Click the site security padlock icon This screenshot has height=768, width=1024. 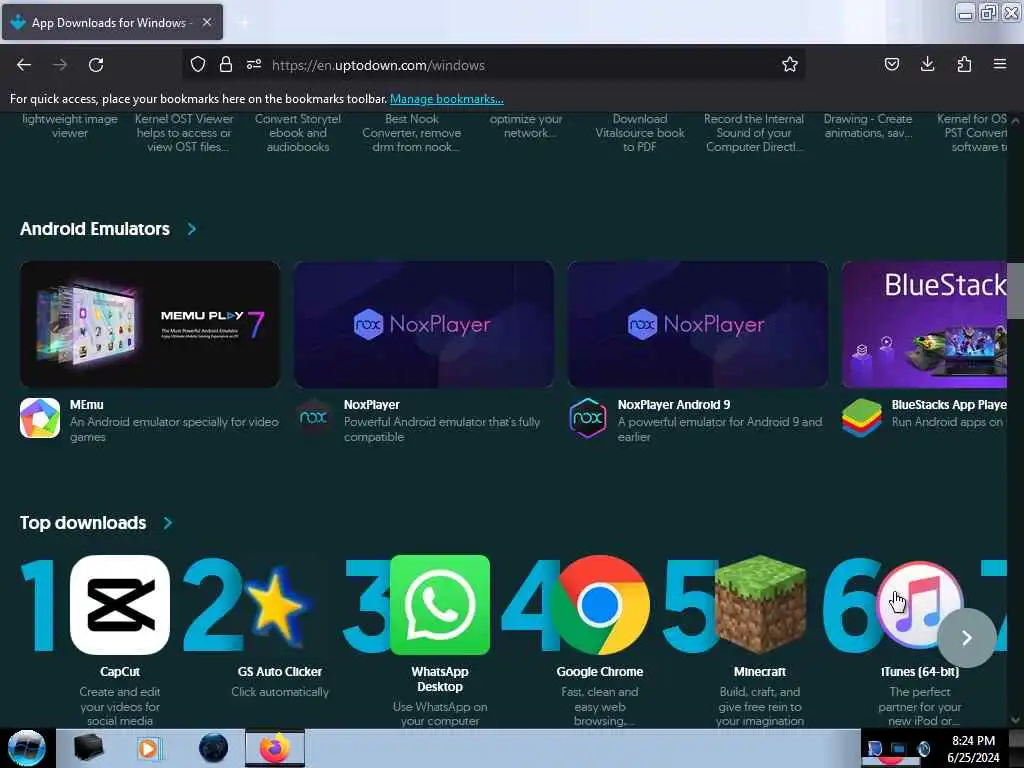226,64
